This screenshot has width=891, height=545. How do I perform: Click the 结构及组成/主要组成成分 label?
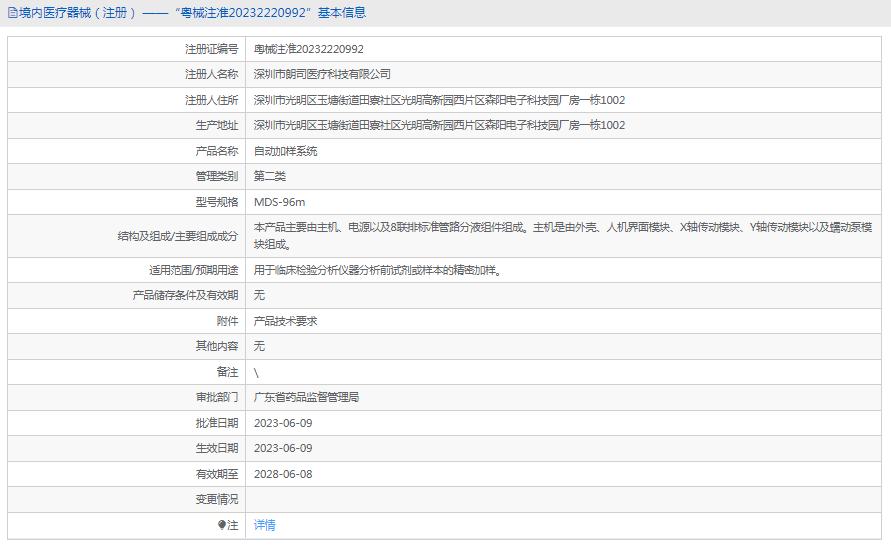178,236
